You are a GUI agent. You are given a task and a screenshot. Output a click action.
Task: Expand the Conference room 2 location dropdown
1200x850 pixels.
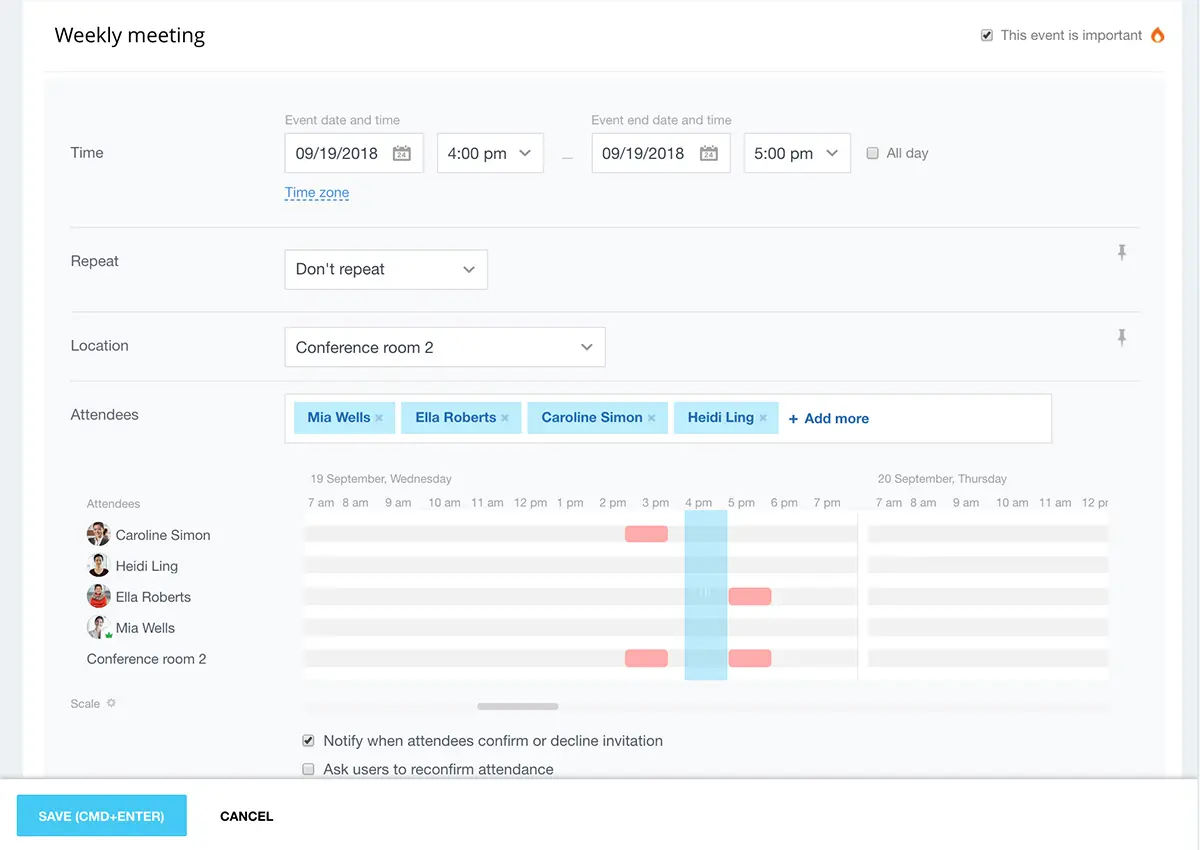[445, 348]
